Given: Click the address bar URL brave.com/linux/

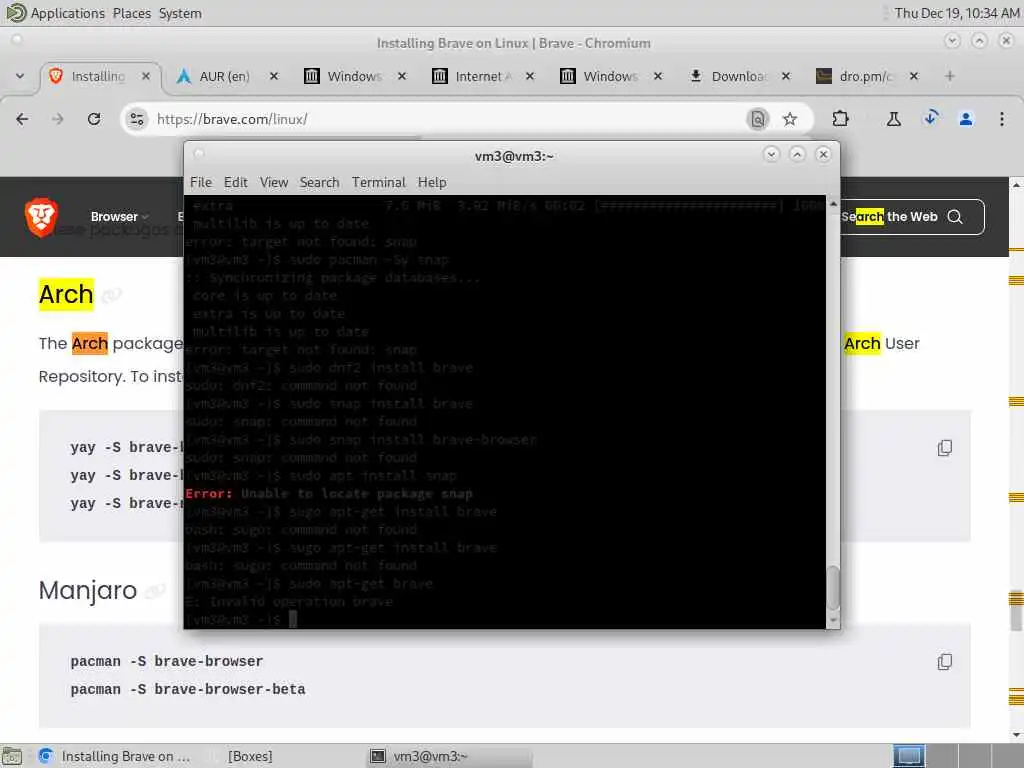Looking at the screenshot, I should (x=232, y=119).
